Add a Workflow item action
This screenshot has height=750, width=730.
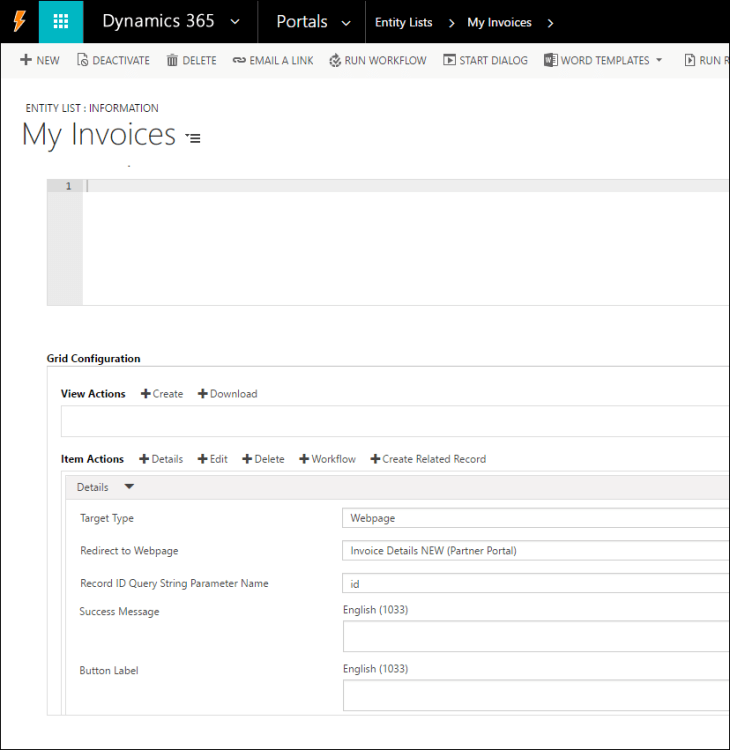coord(328,459)
